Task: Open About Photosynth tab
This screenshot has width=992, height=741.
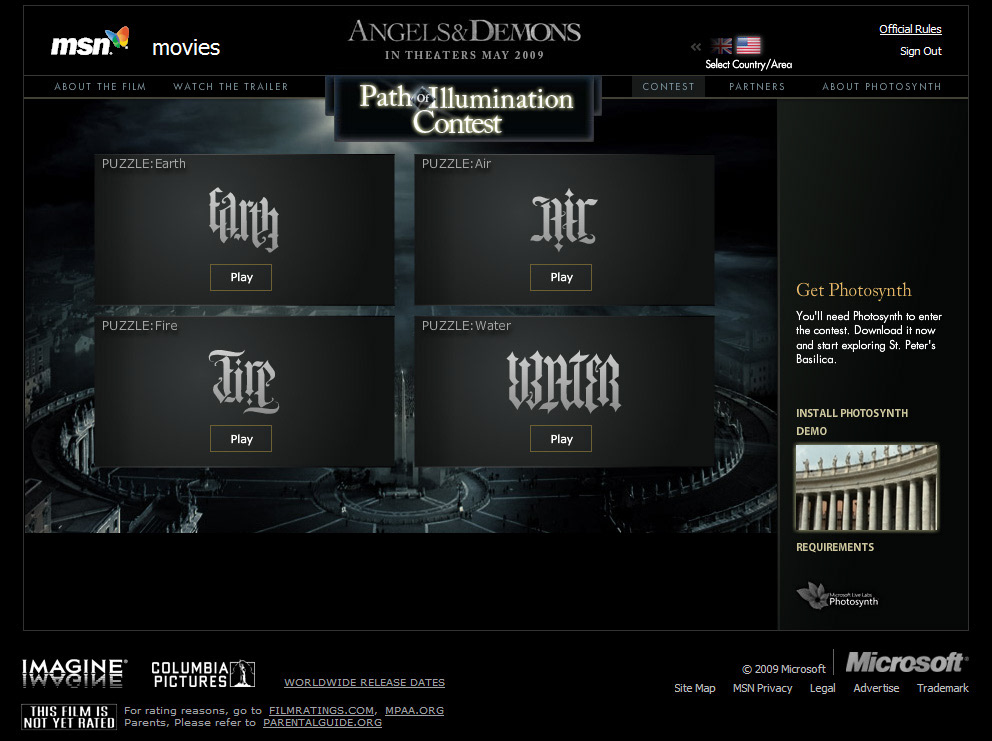Action: [881, 87]
